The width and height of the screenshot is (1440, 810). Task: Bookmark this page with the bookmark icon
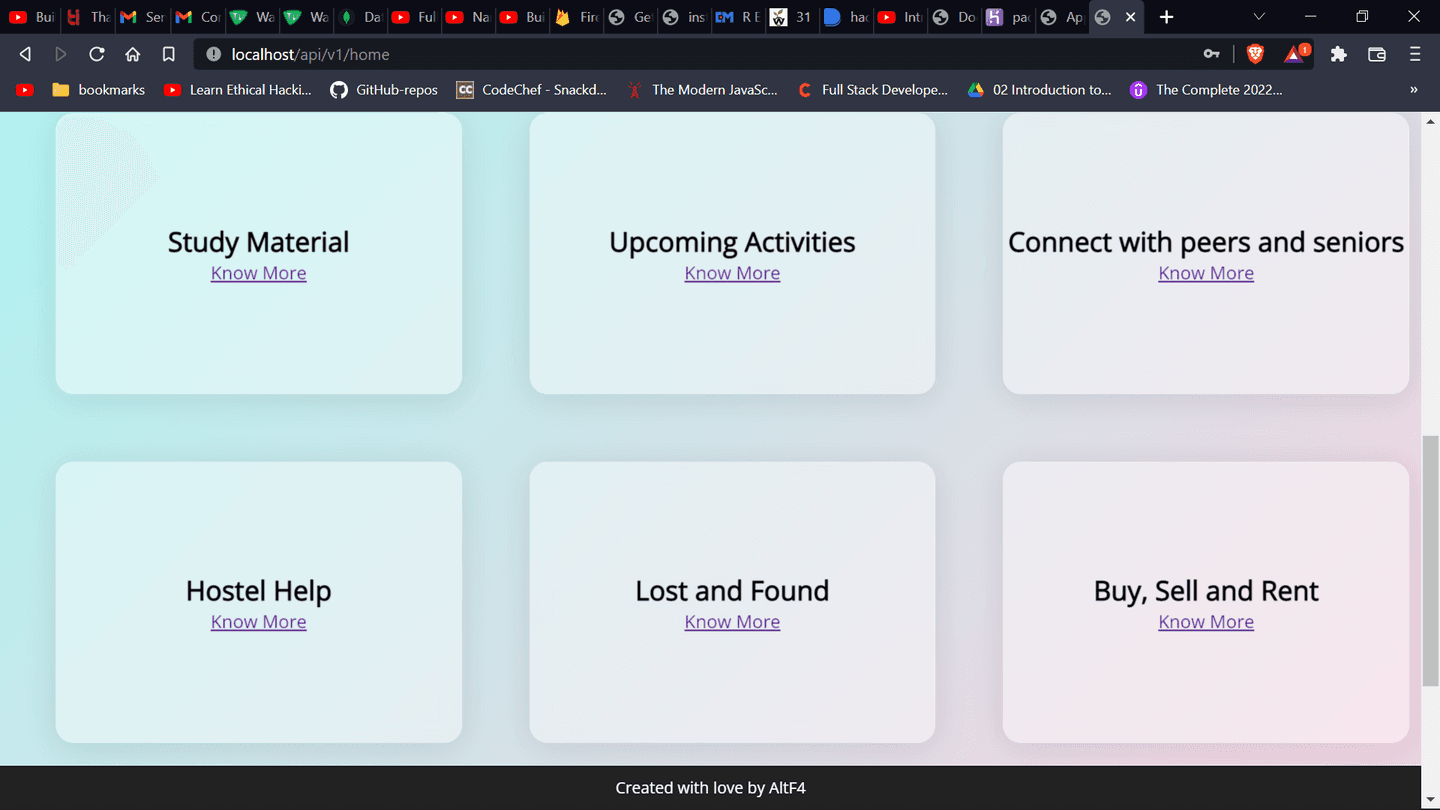pos(169,54)
